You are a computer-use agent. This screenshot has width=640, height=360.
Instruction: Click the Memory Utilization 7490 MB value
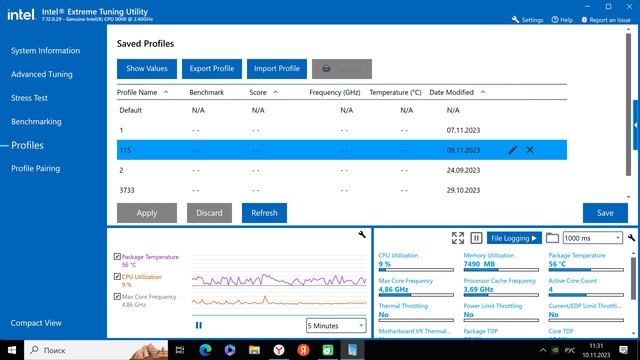tap(479, 264)
